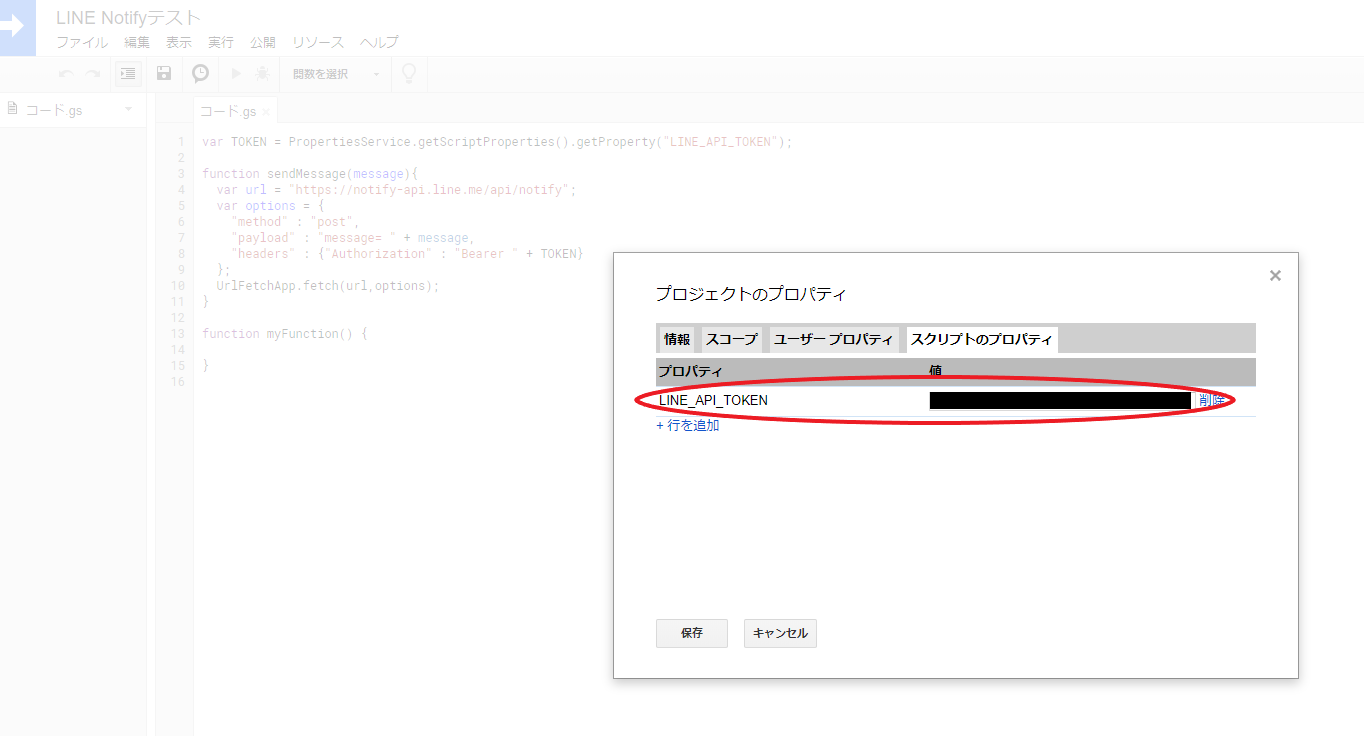
Task: Click the notify-api.line.me URL code line
Action: point(397,190)
